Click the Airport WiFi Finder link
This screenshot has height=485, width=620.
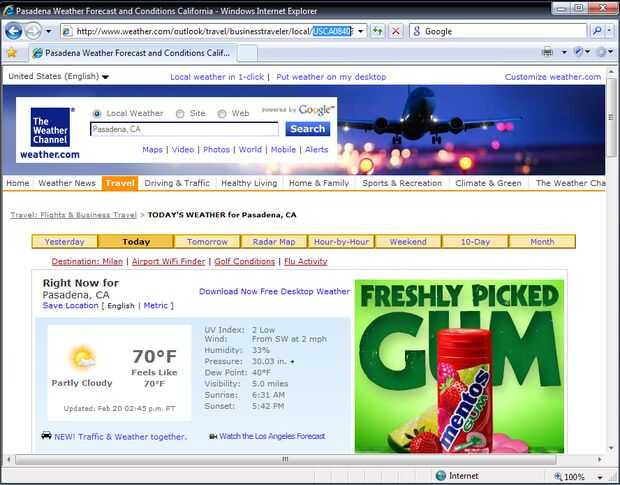(168, 261)
